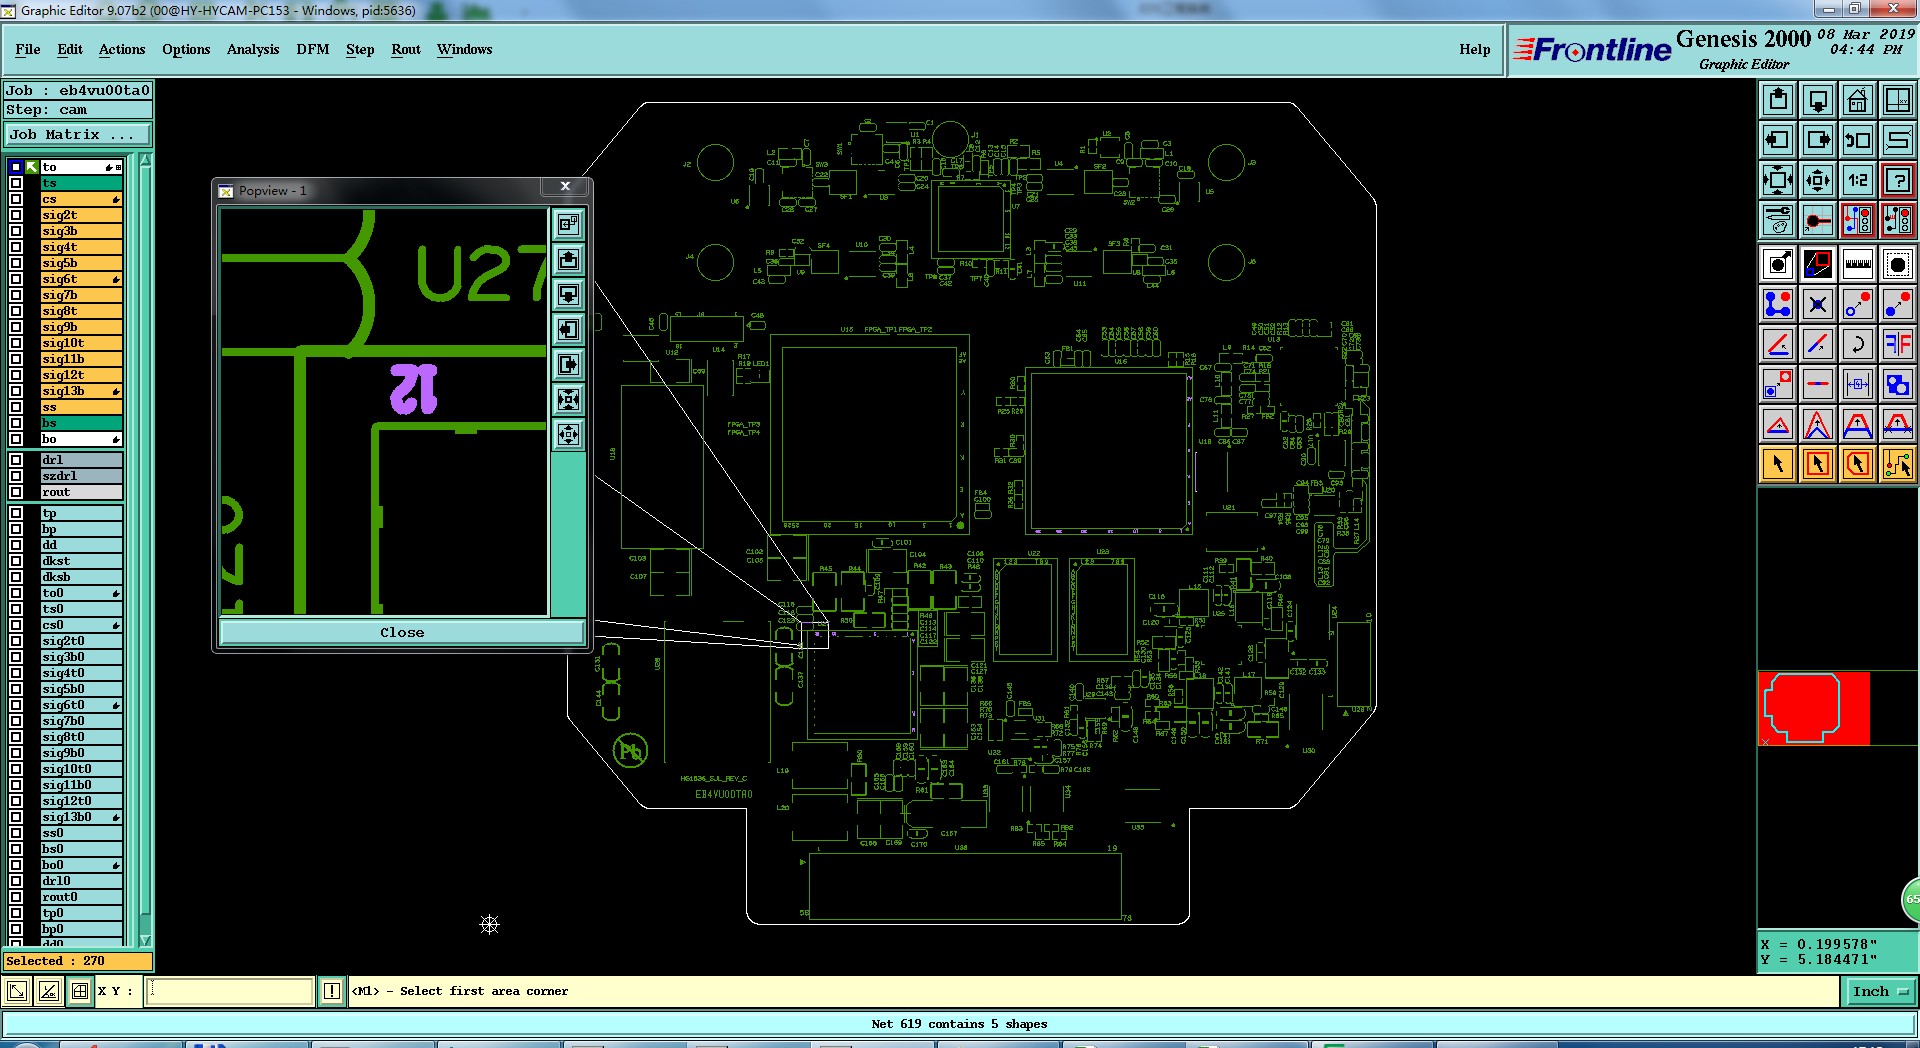
Task: Choose the plain arrow select tool
Action: (x=1778, y=464)
